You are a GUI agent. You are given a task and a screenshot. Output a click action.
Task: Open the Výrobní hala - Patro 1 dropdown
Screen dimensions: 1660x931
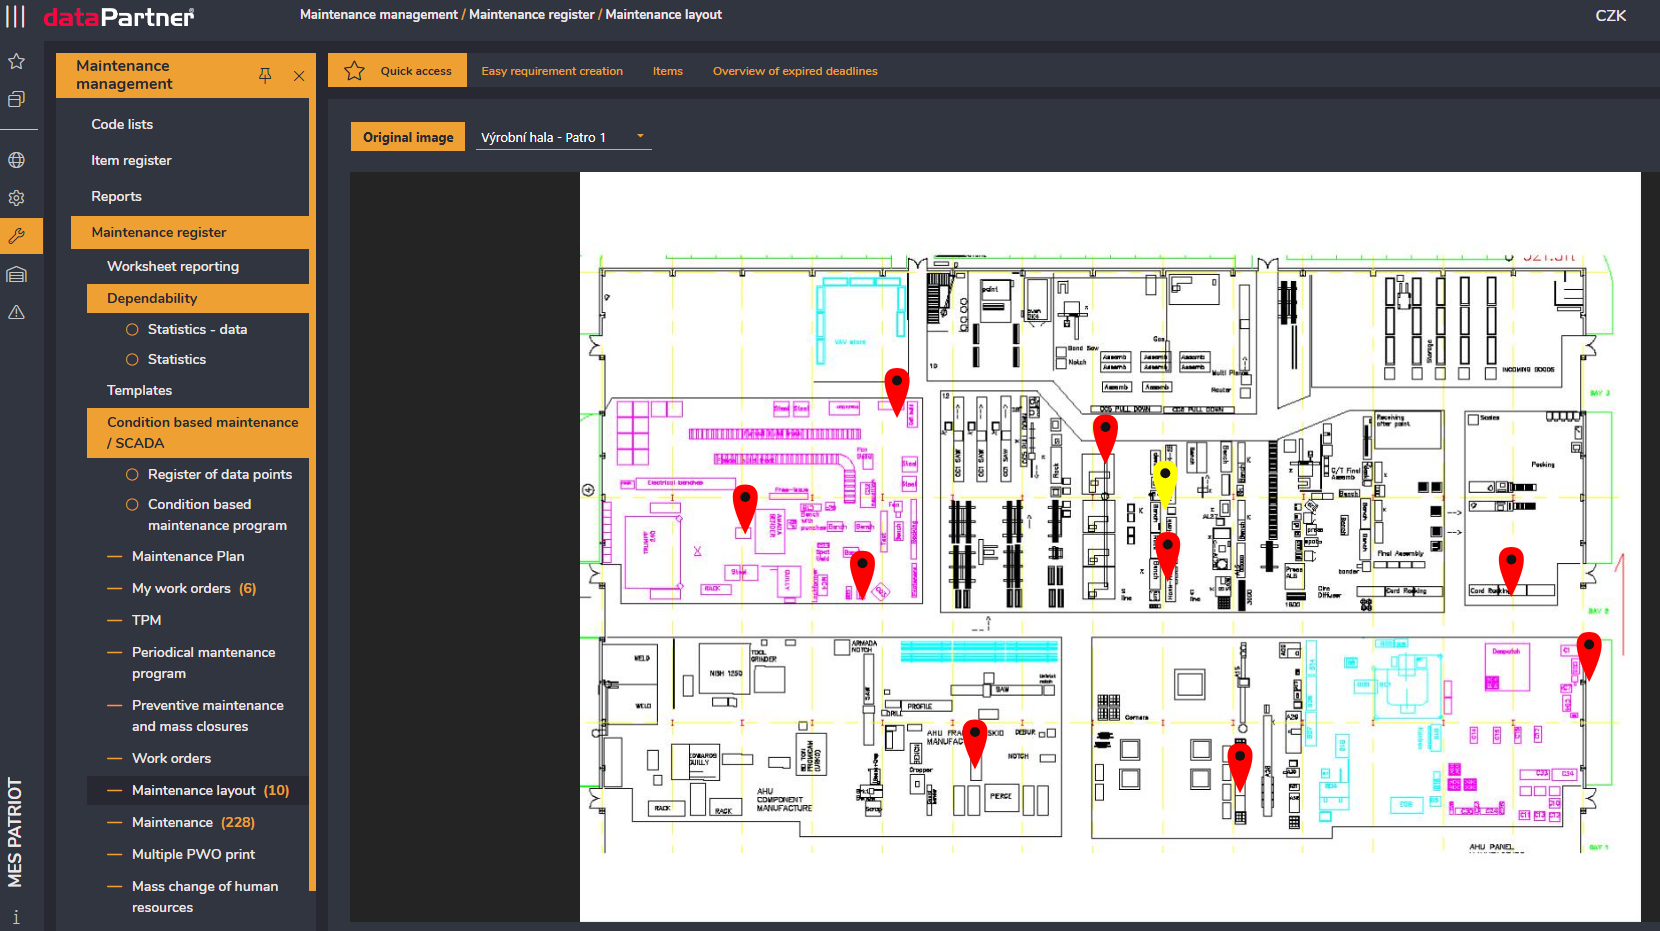564,137
